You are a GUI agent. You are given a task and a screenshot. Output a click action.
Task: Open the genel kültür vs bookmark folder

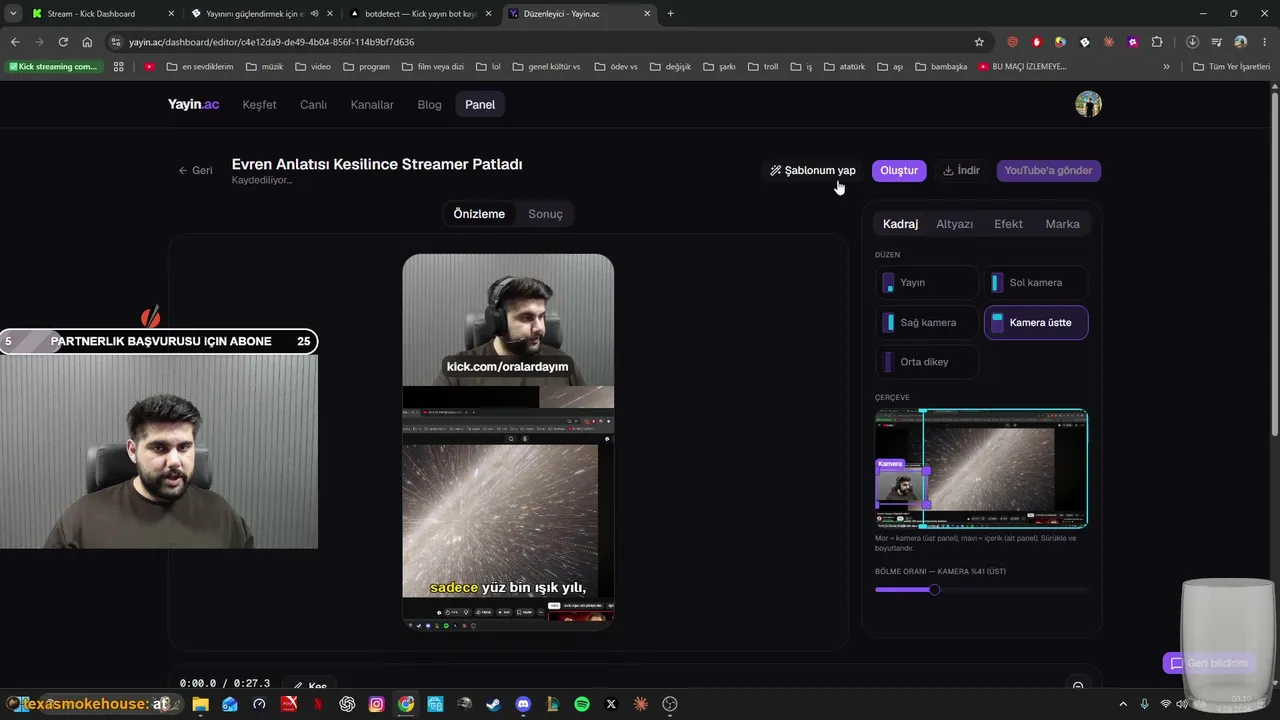click(546, 67)
